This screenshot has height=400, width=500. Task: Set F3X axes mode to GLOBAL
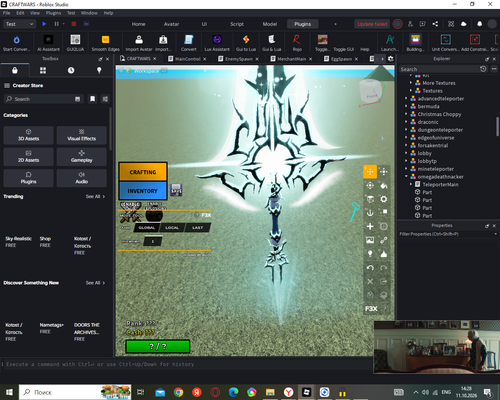[x=147, y=228]
